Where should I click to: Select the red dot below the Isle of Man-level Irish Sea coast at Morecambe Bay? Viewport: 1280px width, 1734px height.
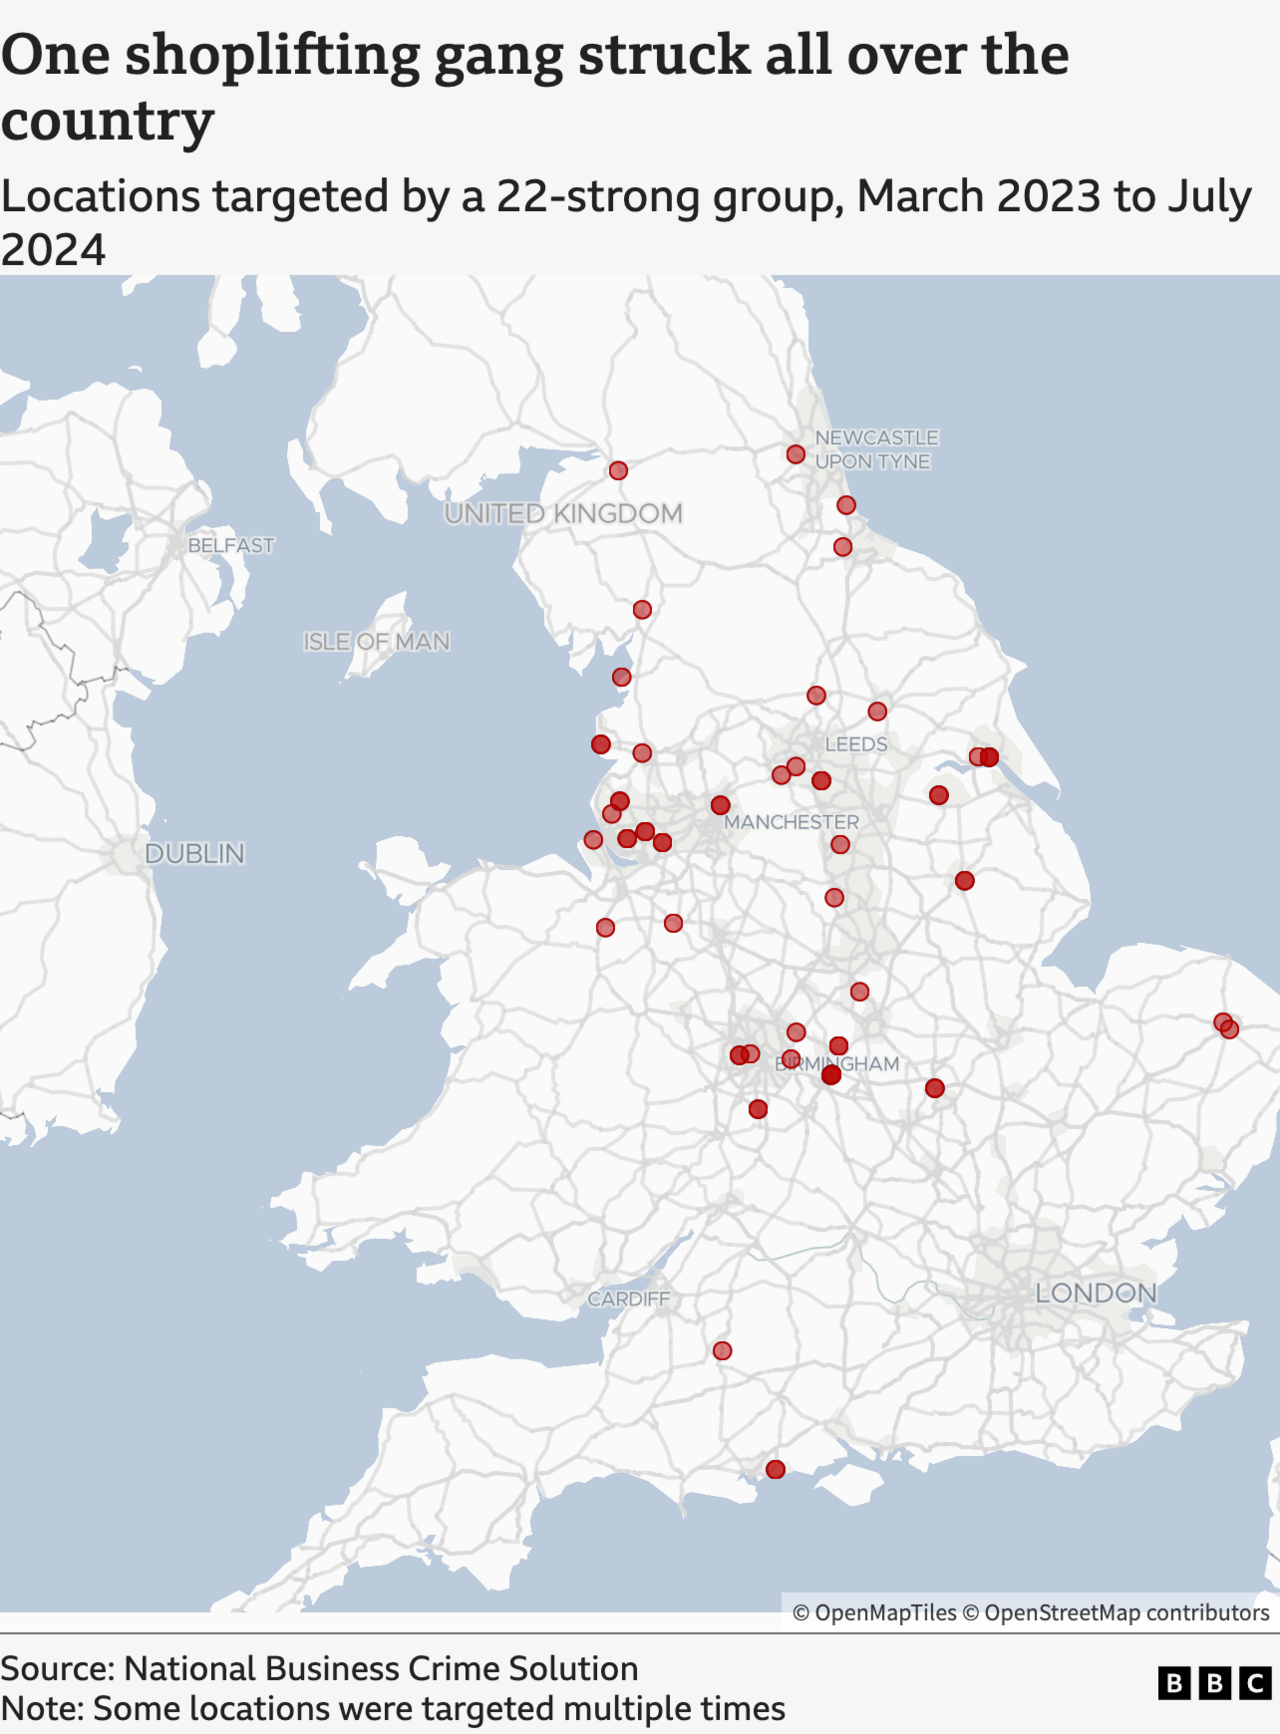click(621, 677)
